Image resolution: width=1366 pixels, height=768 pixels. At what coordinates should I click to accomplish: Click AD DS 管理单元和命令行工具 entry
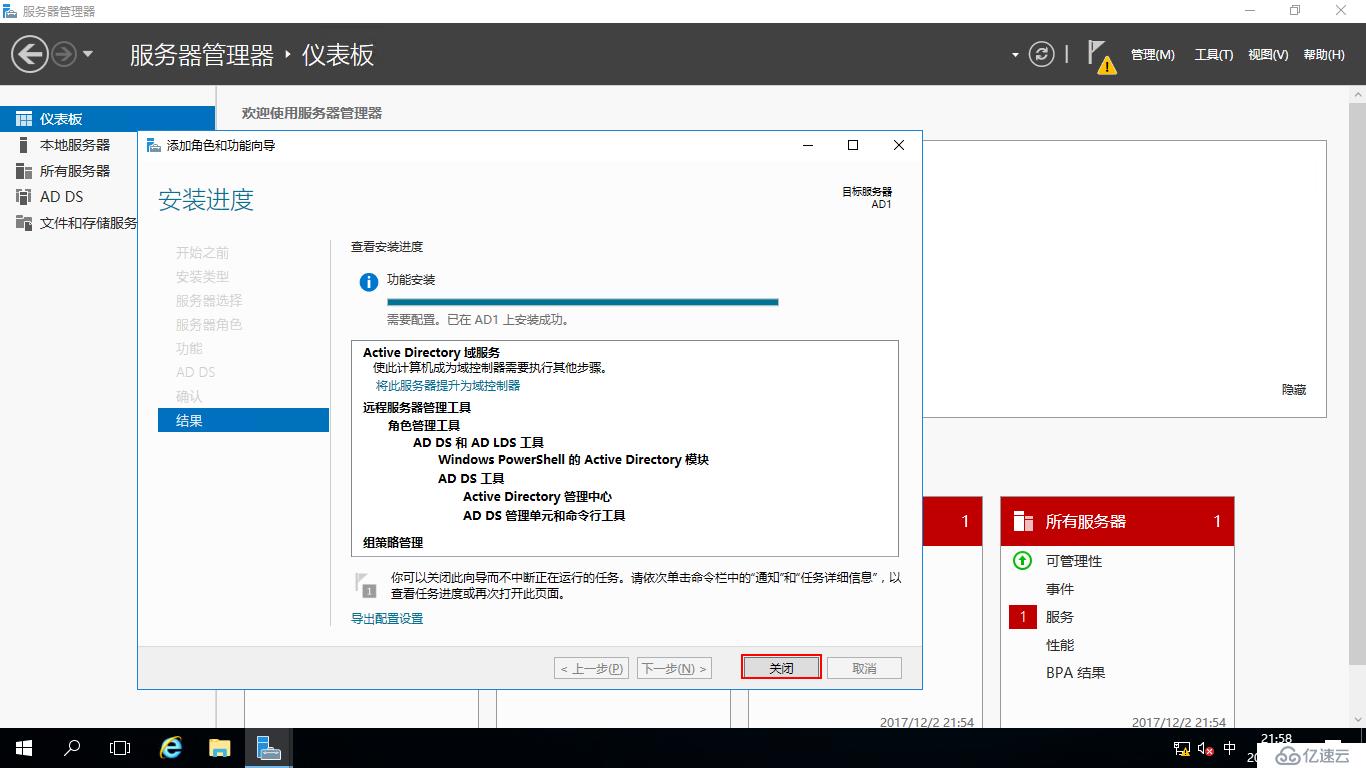[544, 516]
